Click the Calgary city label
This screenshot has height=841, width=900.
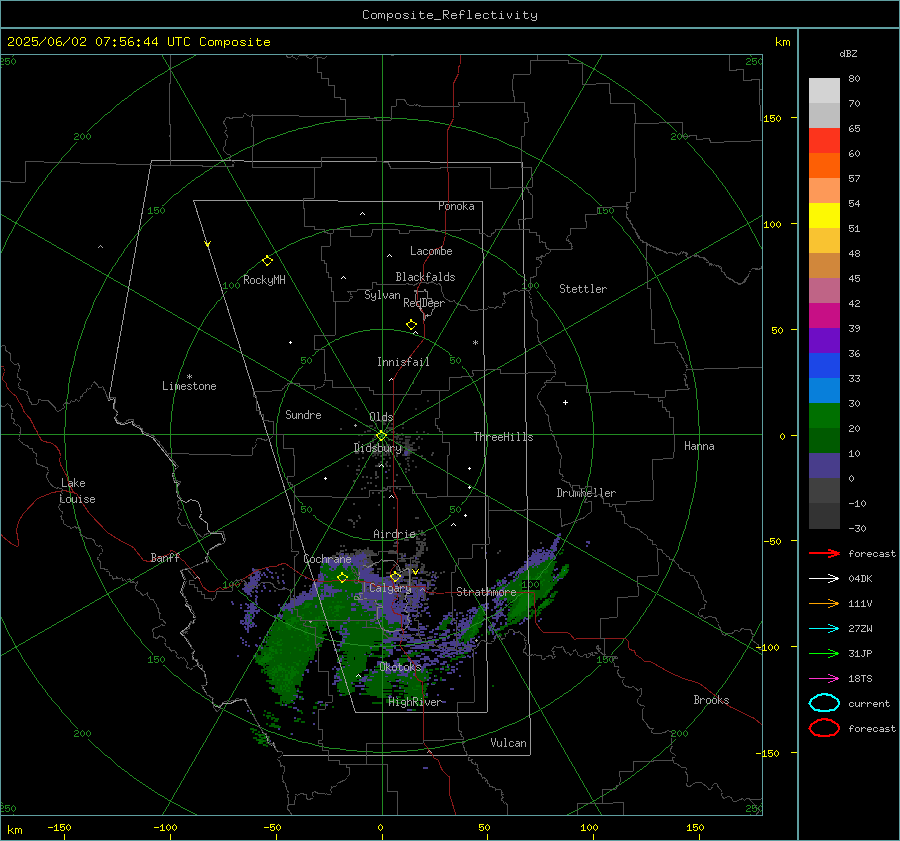coord(390,588)
